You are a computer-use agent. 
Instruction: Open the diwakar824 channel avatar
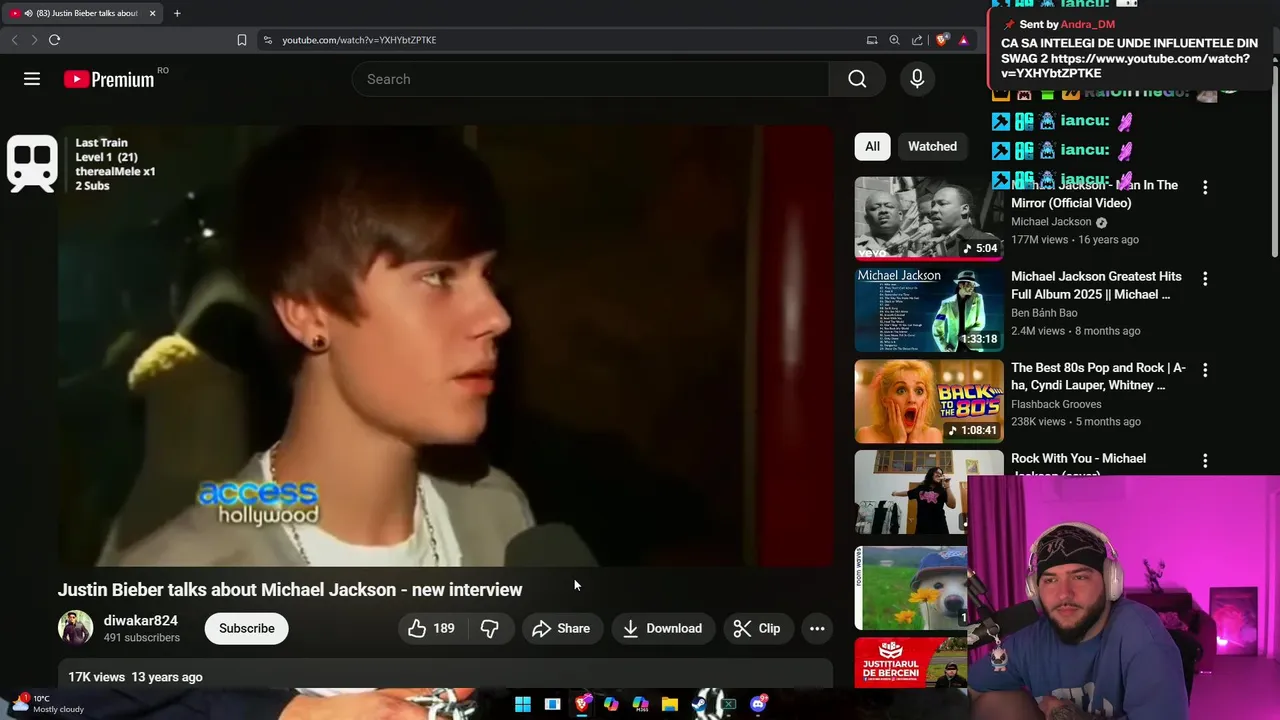click(75, 628)
